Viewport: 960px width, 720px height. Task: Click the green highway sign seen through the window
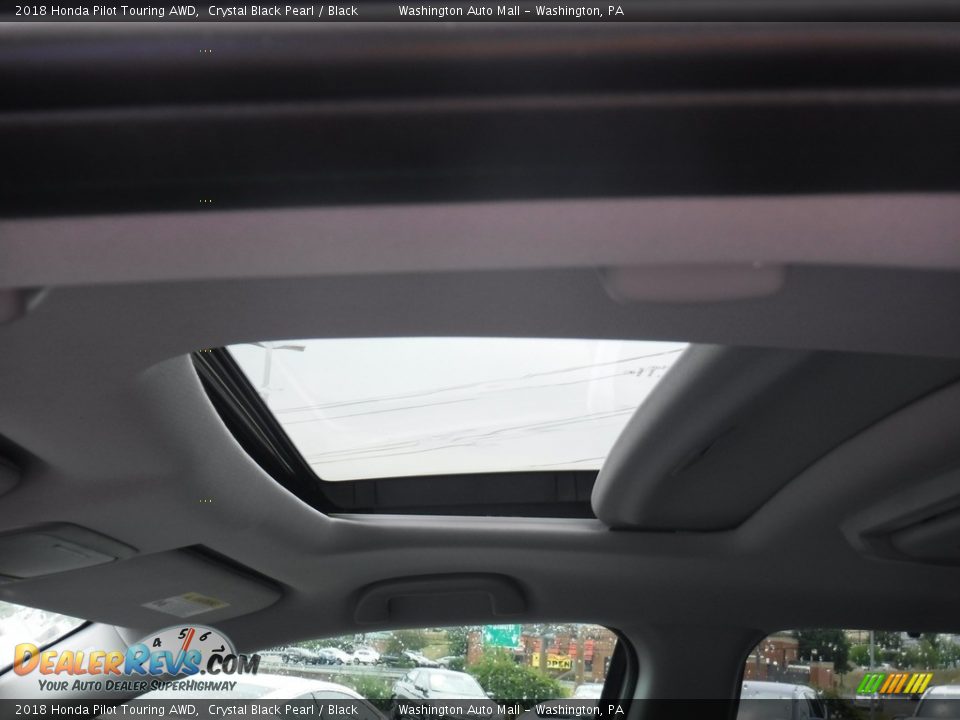[502, 636]
